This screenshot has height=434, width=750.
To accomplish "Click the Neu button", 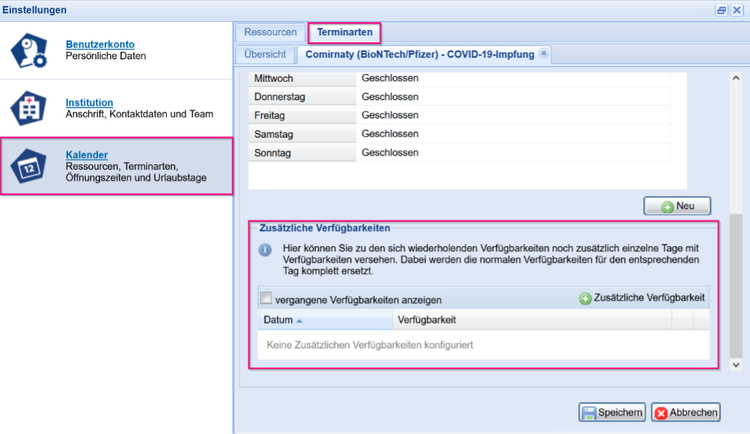I will pyautogui.click(x=677, y=206).
